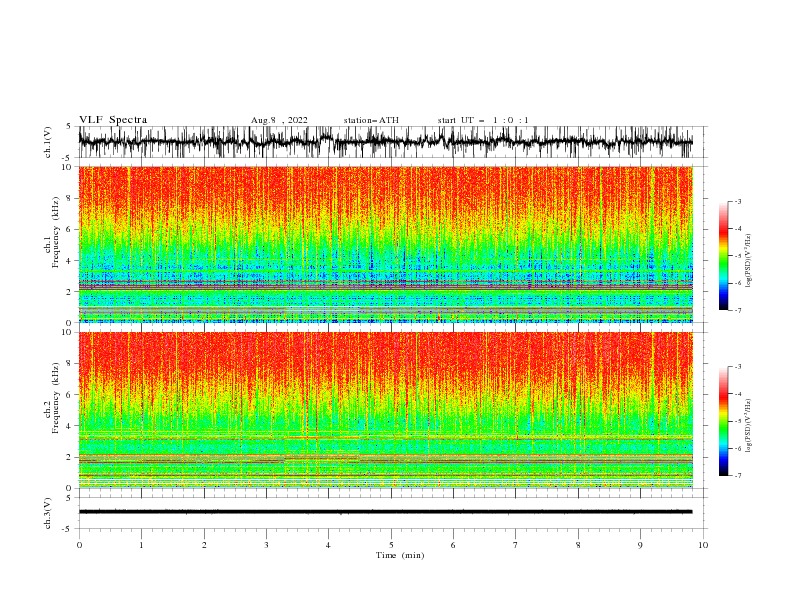
Task: Click the "6" kHz tick of ch.2 frequency axis
Action: point(69,395)
